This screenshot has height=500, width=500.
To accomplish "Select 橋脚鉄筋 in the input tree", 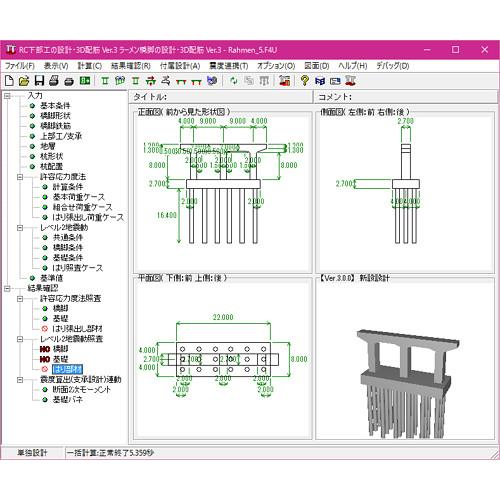I will click(55, 126).
